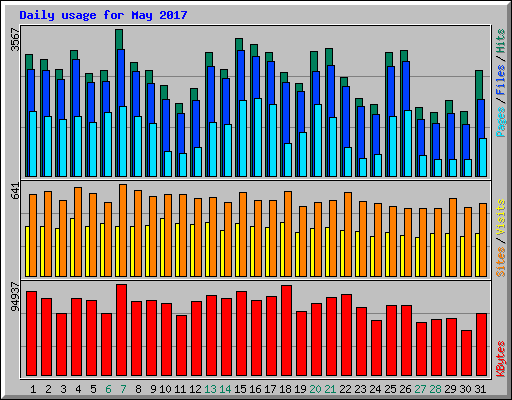Select day label 5 on the x-axis
Screen dimensions: 512x400
(x=93, y=389)
